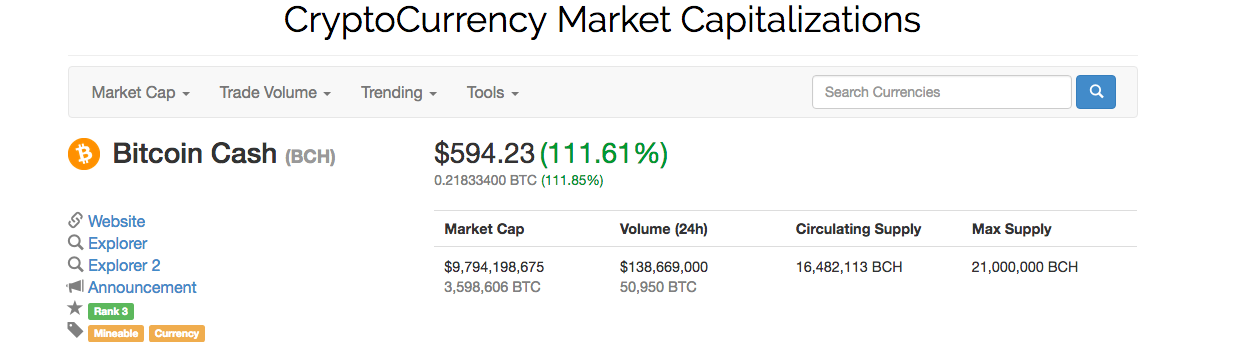Viewport: 1238px width, 360px height.
Task: Click the tag icon beside Mineable
Action: click(75, 331)
